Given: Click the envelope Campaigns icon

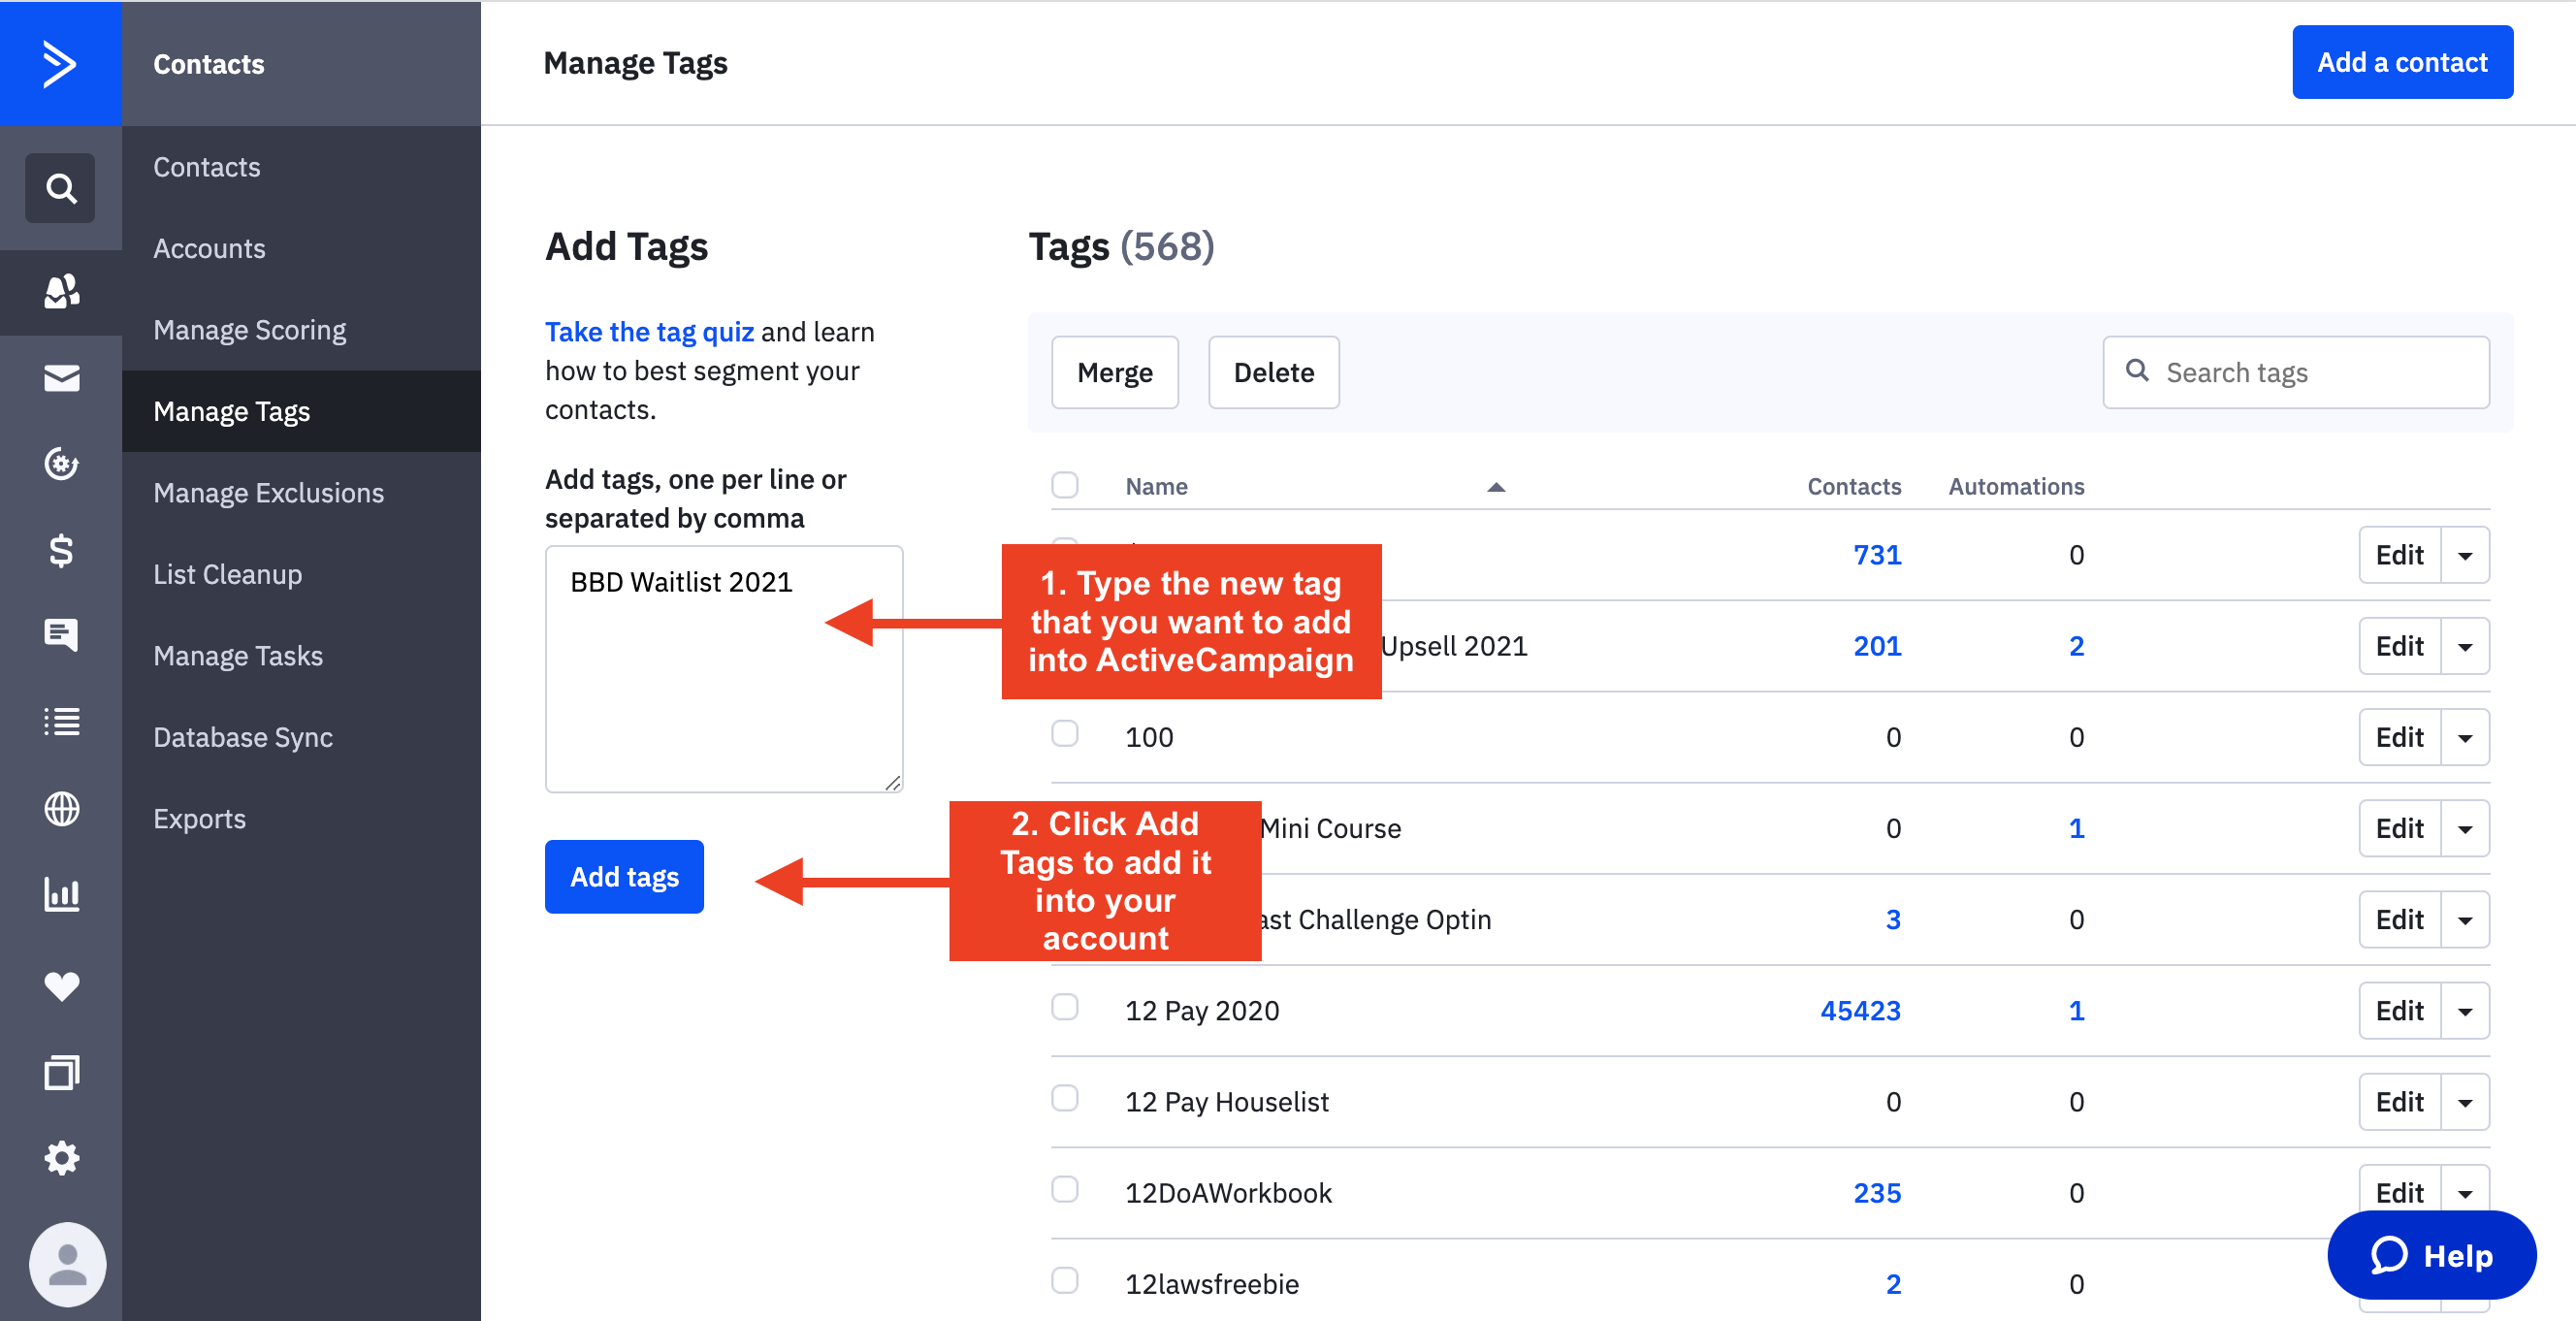Looking at the screenshot, I should (61, 378).
